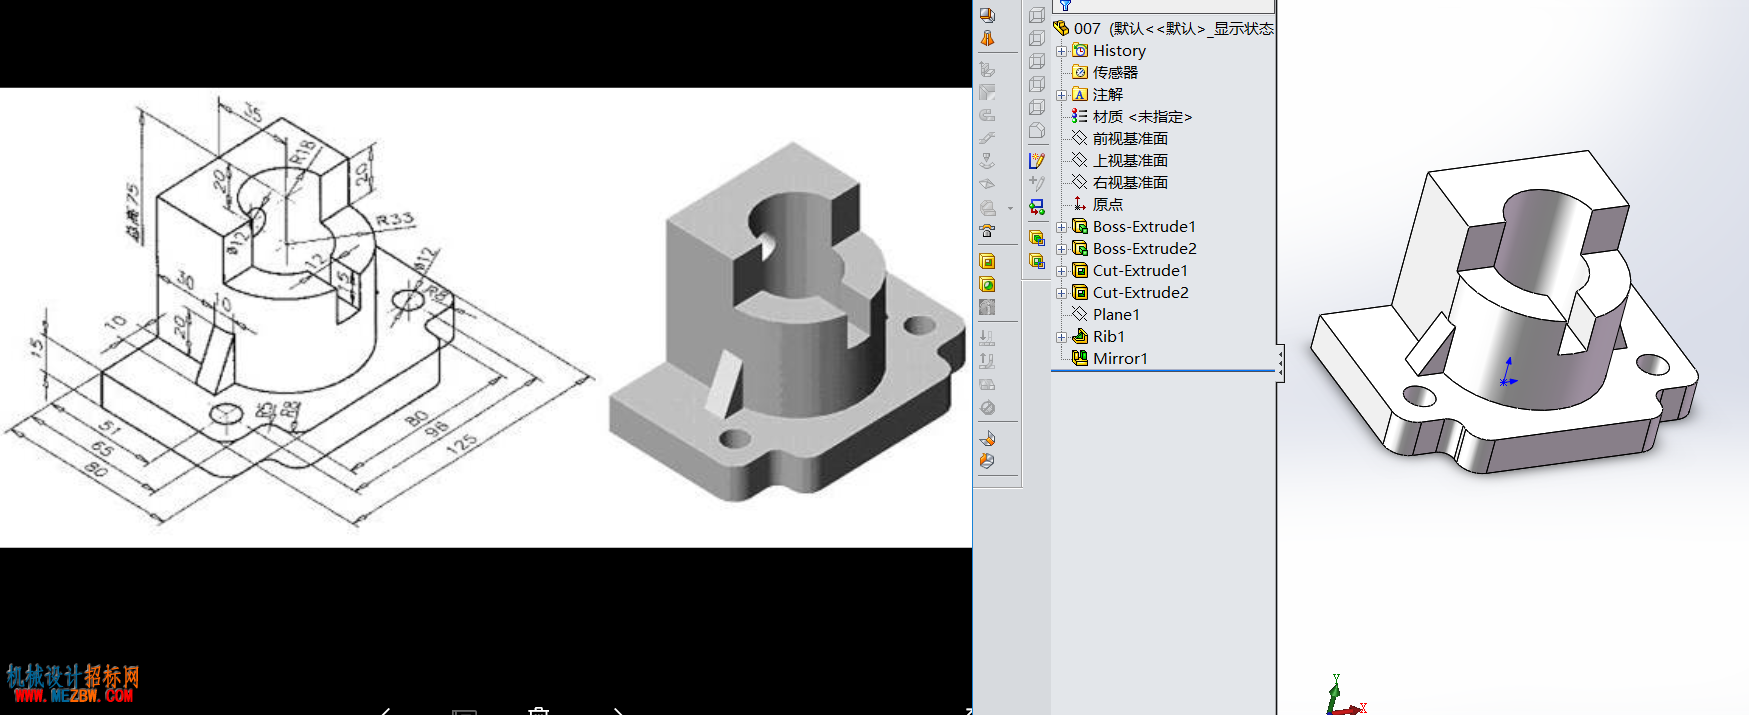The image size is (1749, 715).
Task: Click the yellow icon with green sphere
Action: (987, 285)
